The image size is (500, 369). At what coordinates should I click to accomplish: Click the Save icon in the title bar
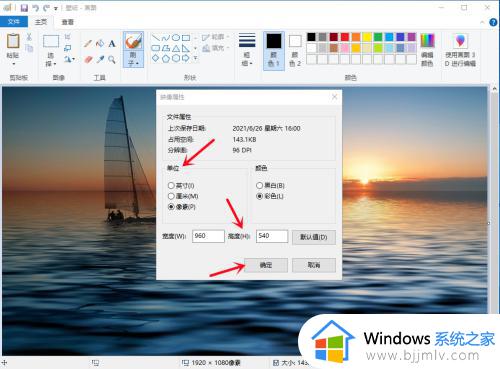[24, 8]
